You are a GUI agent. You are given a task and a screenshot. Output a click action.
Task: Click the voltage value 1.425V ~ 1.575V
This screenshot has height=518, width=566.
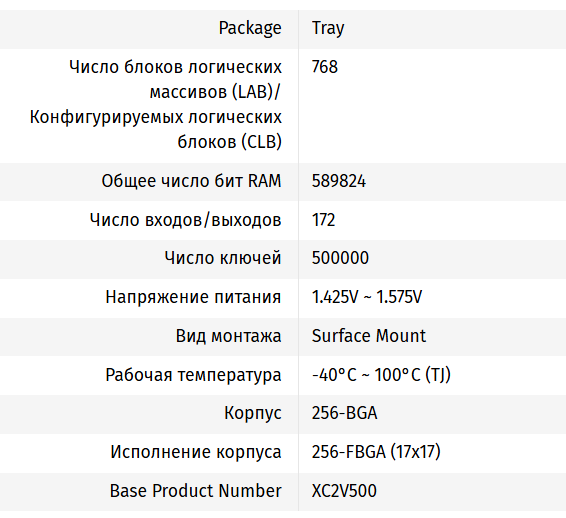[x=367, y=297]
